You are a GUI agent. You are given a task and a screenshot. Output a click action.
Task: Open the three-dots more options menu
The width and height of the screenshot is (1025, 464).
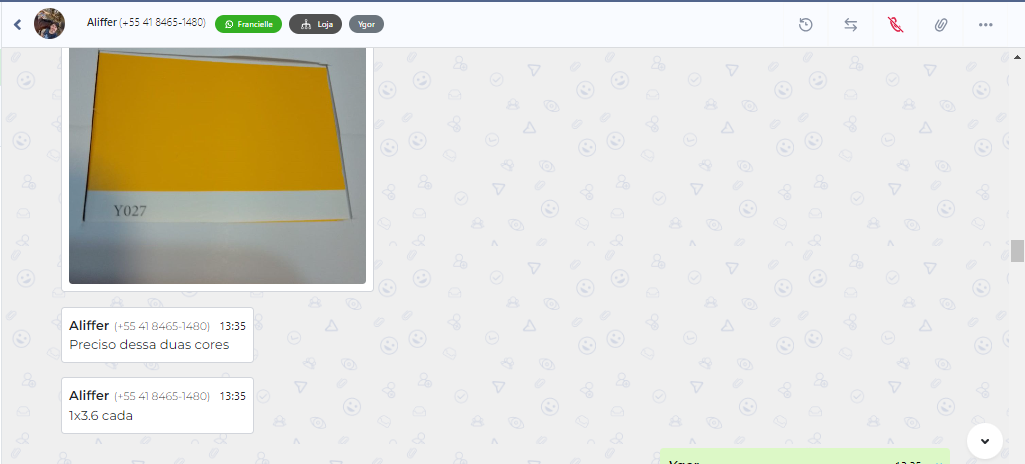click(x=985, y=25)
